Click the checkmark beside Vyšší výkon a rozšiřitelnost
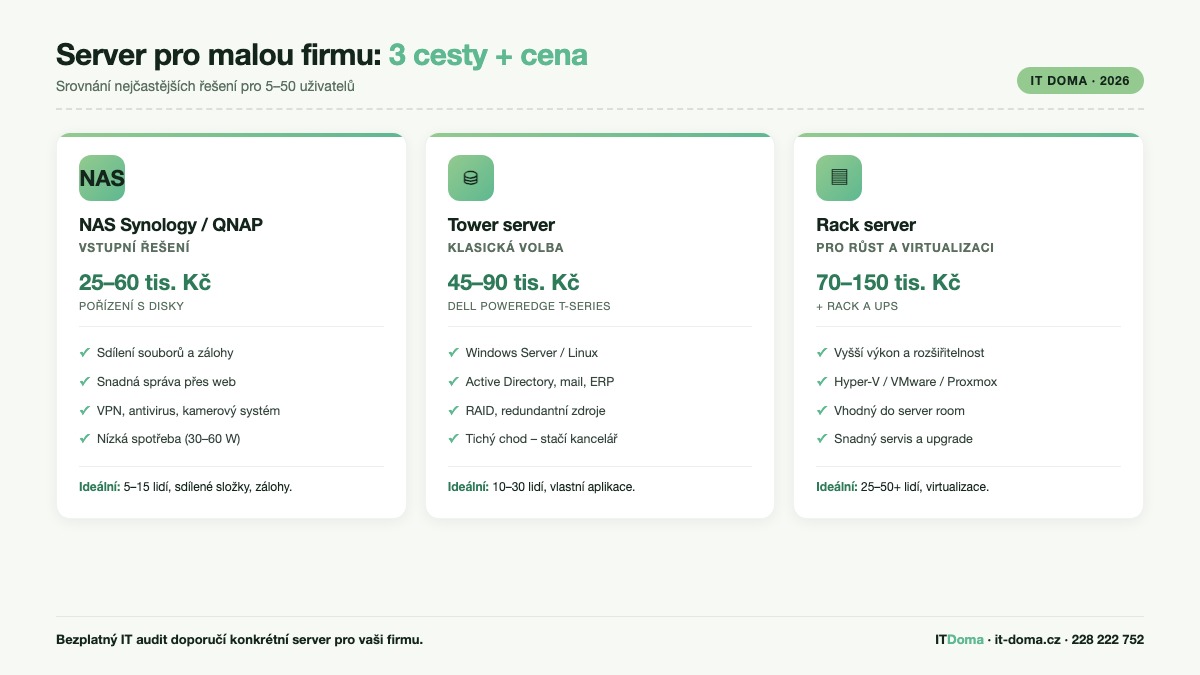The height and width of the screenshot is (675, 1200). (x=822, y=353)
